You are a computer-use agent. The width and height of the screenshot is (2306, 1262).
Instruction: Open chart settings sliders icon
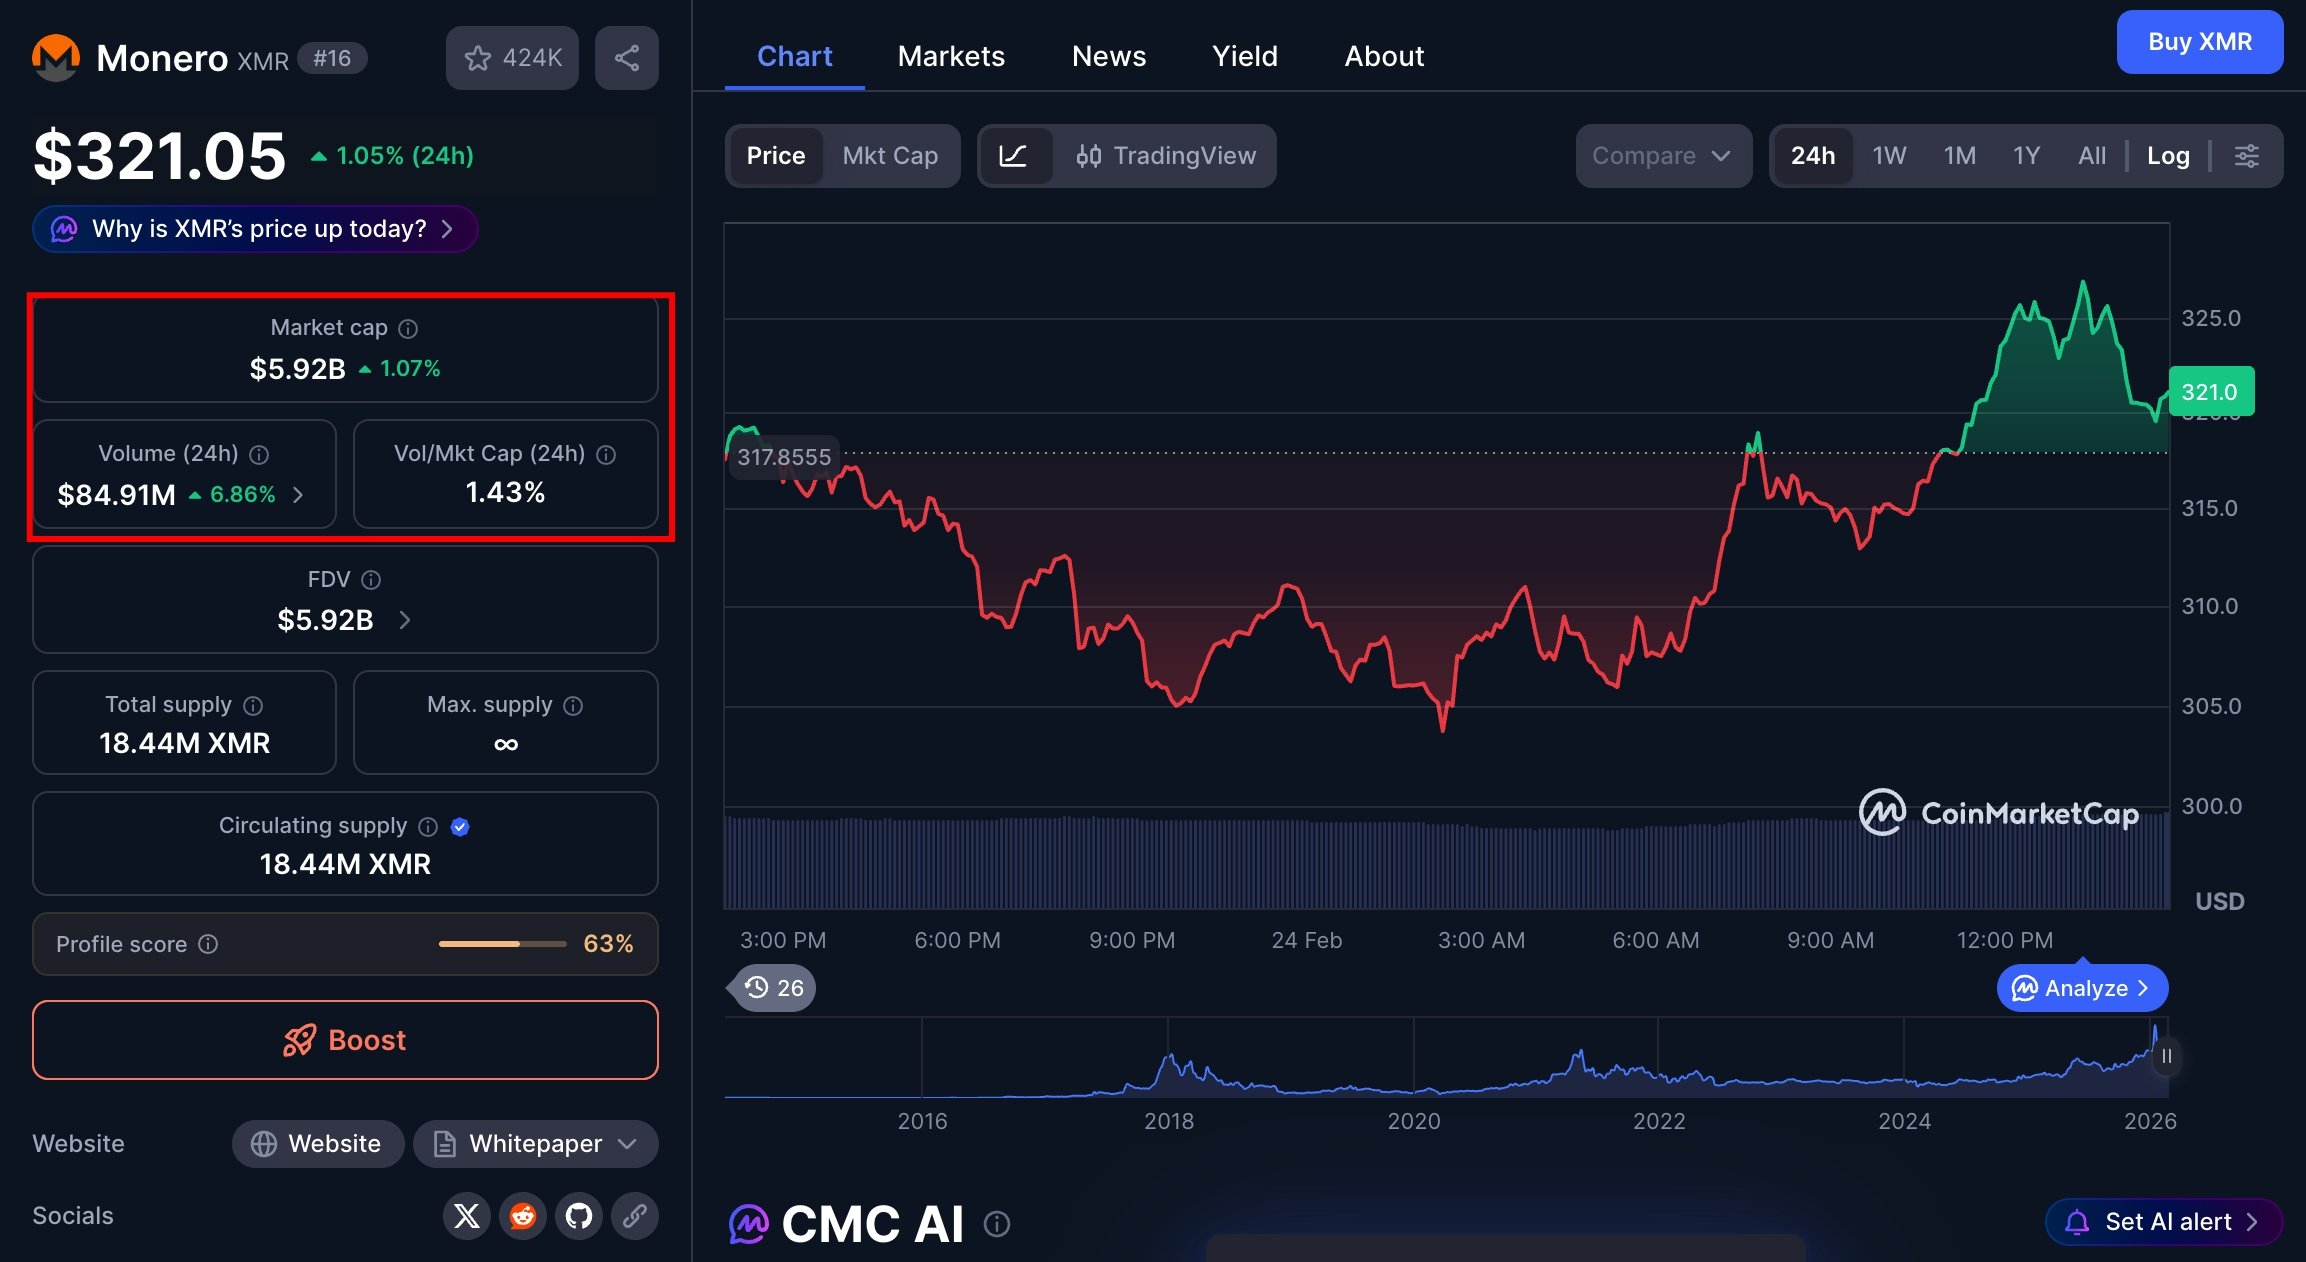[x=2246, y=156]
